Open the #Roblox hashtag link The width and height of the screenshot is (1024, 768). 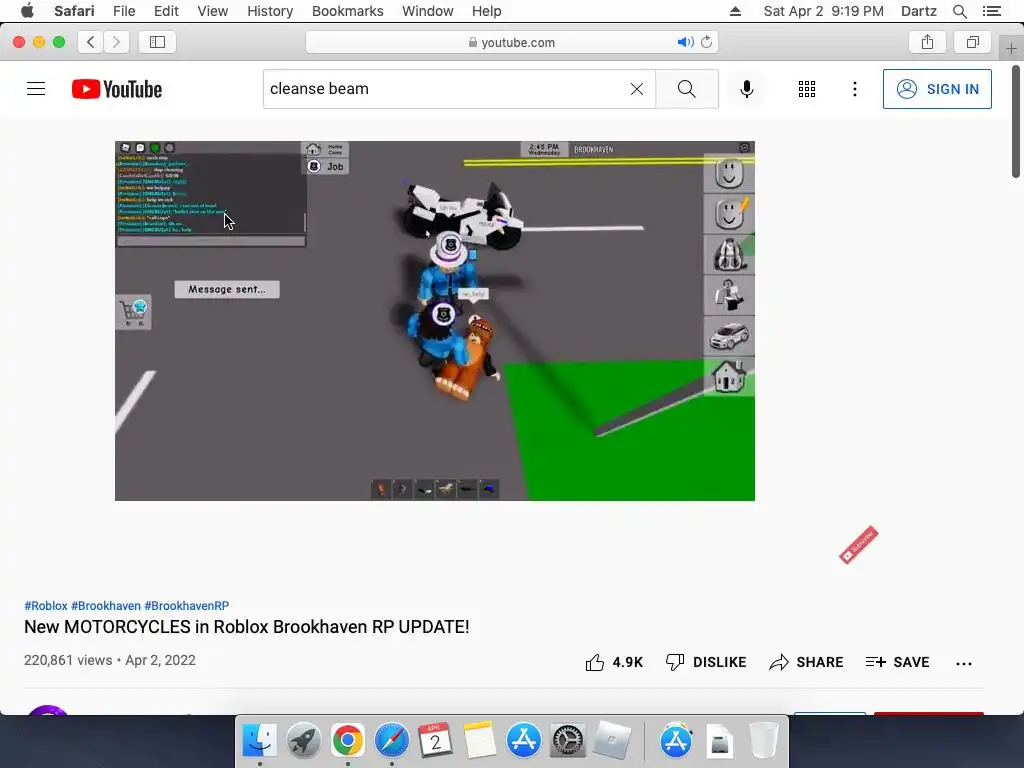pyautogui.click(x=46, y=605)
